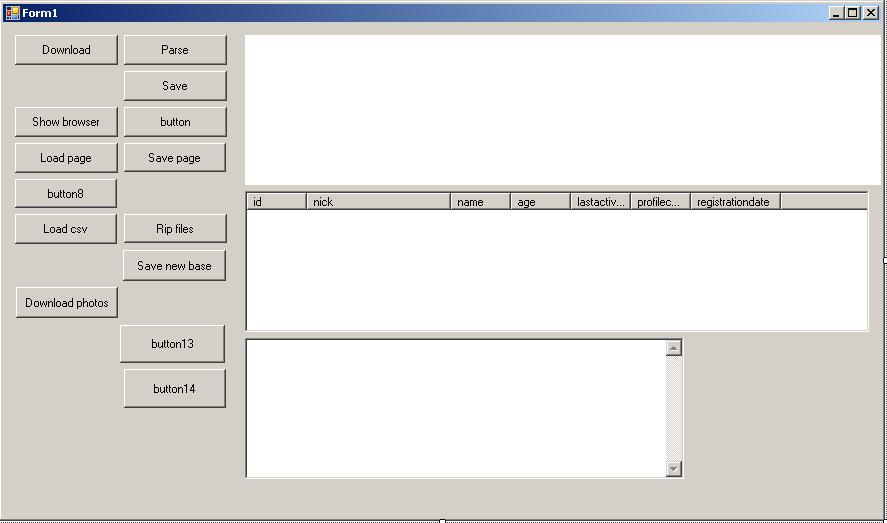The image size is (887, 523).
Task: Minimize the Form1 window
Action: (x=836, y=12)
